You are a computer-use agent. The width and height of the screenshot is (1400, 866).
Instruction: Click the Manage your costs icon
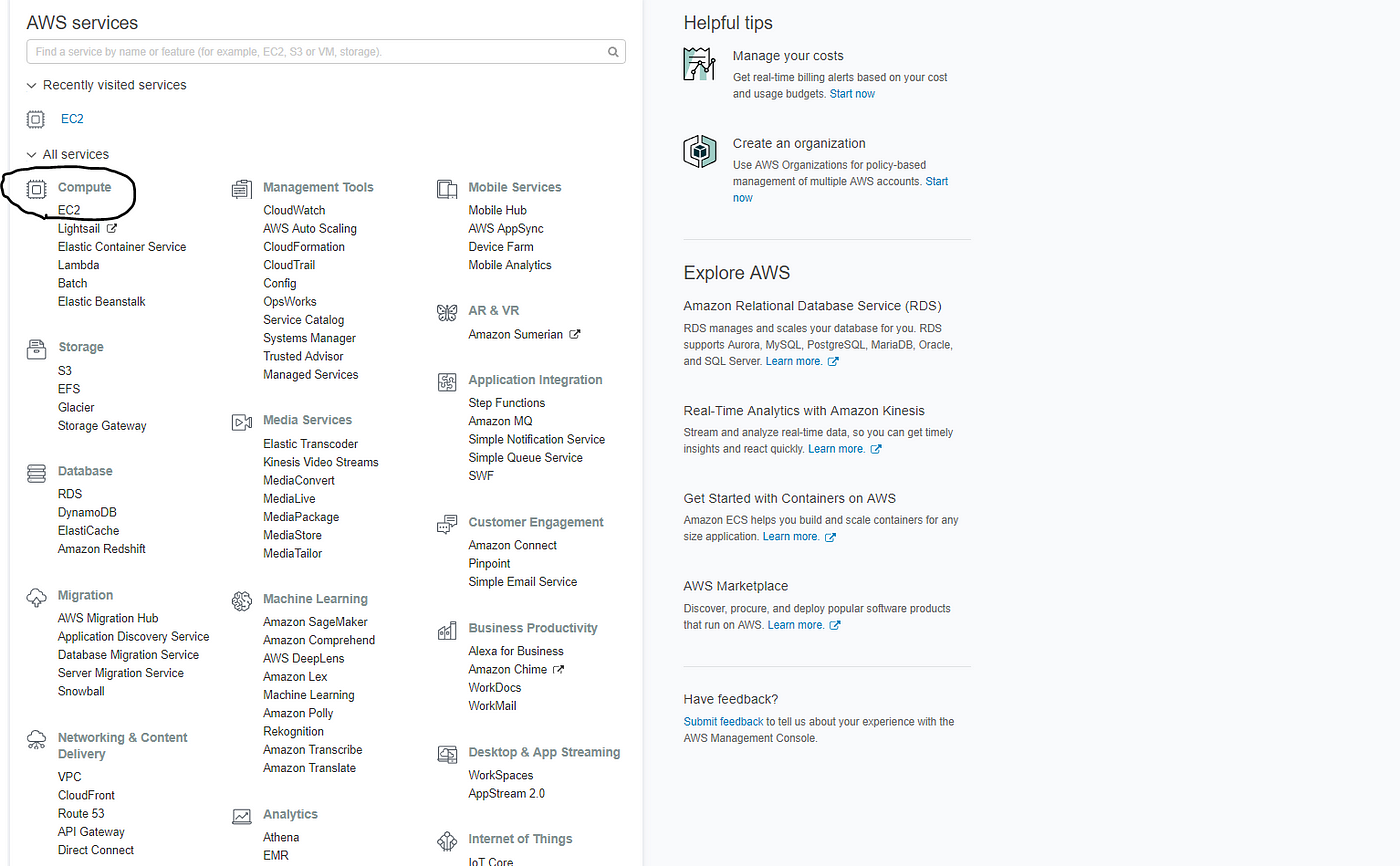click(700, 63)
